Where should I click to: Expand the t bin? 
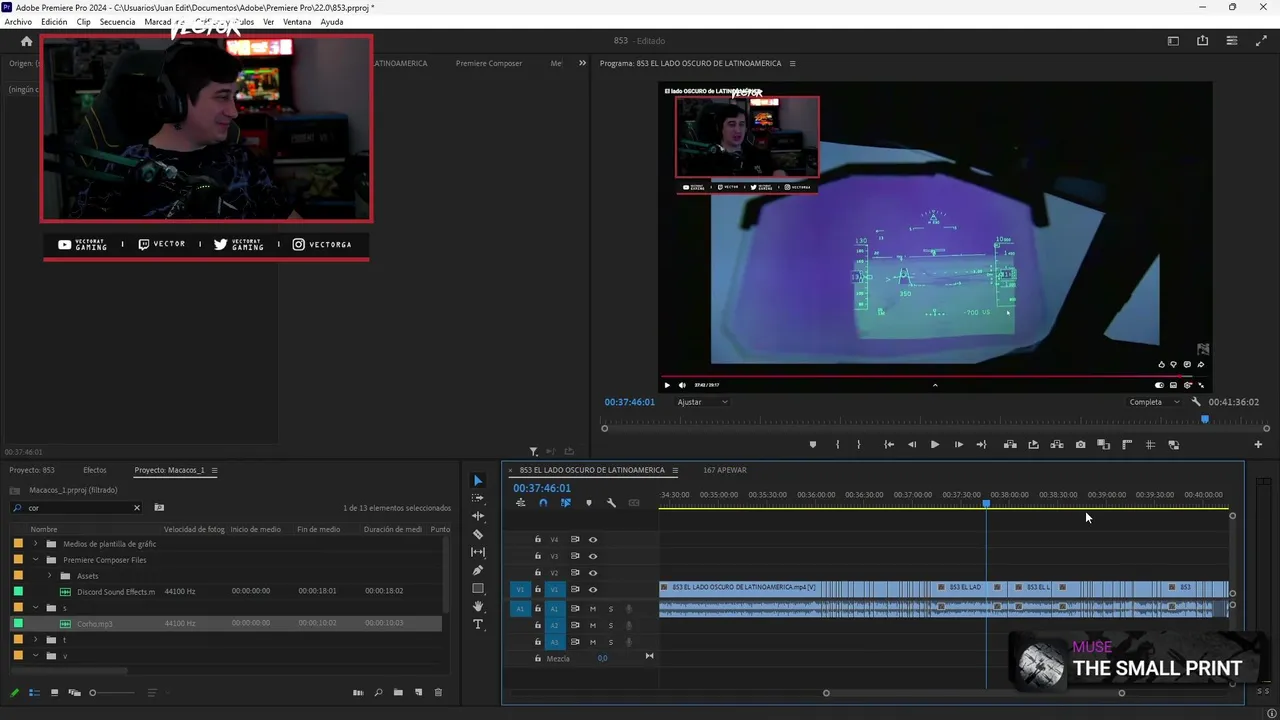pyautogui.click(x=36, y=640)
